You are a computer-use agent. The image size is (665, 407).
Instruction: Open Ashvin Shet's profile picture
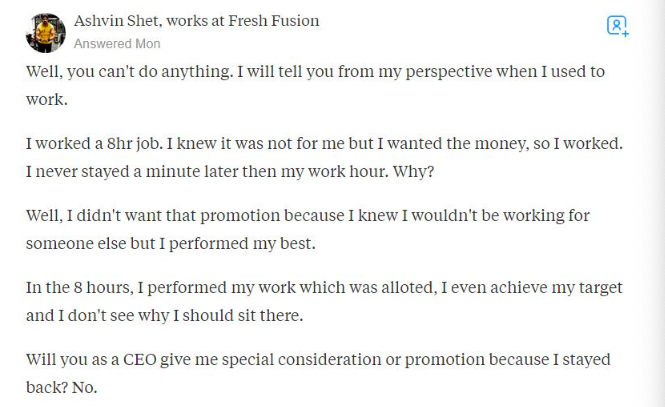click(45, 32)
